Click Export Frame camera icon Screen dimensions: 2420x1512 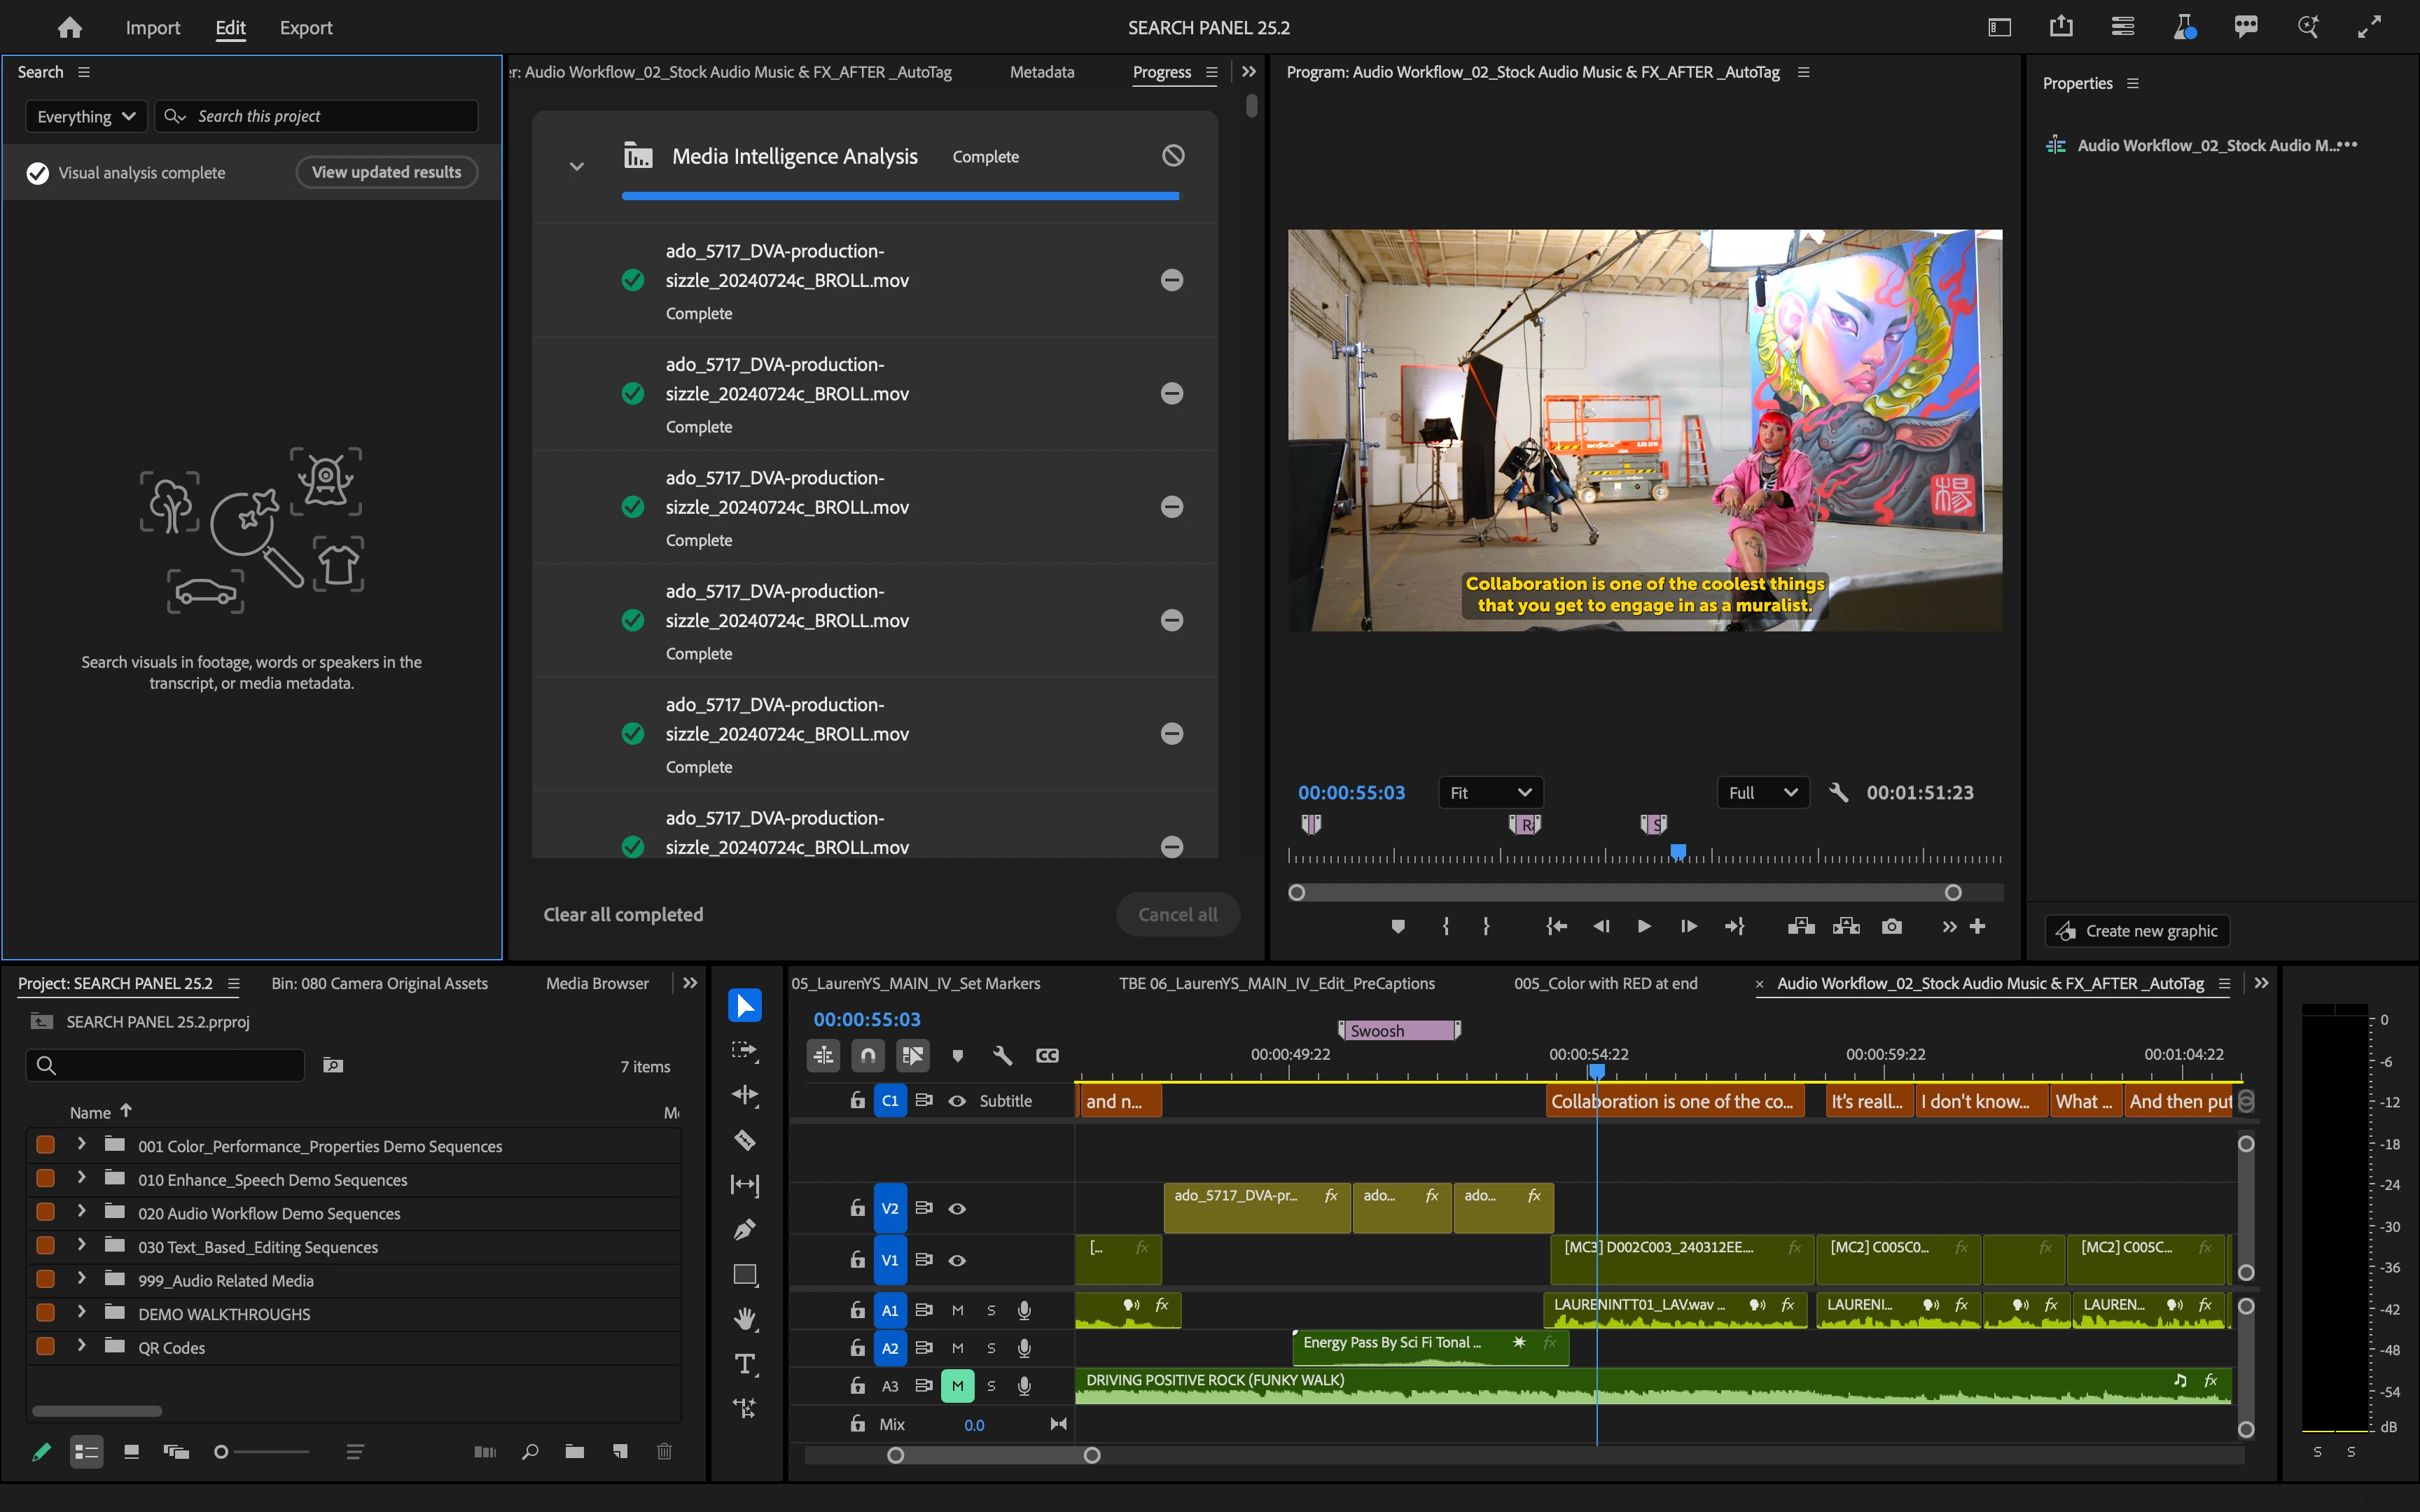point(1891,927)
